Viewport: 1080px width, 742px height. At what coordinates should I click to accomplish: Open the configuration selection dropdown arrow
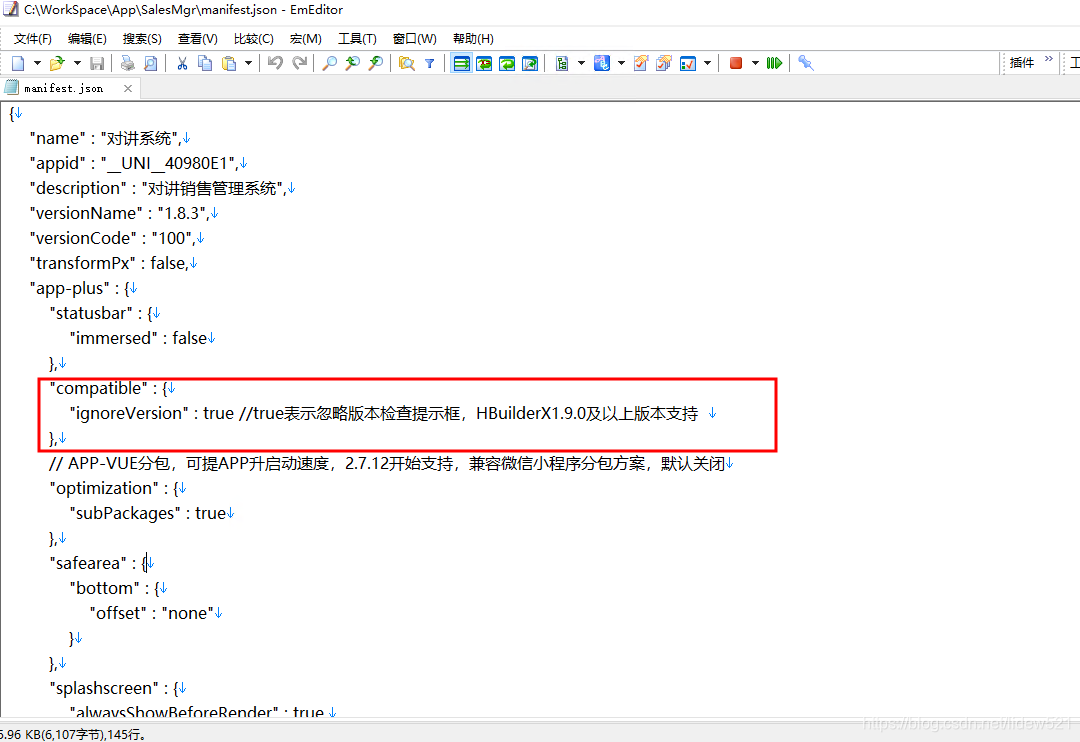(581, 63)
